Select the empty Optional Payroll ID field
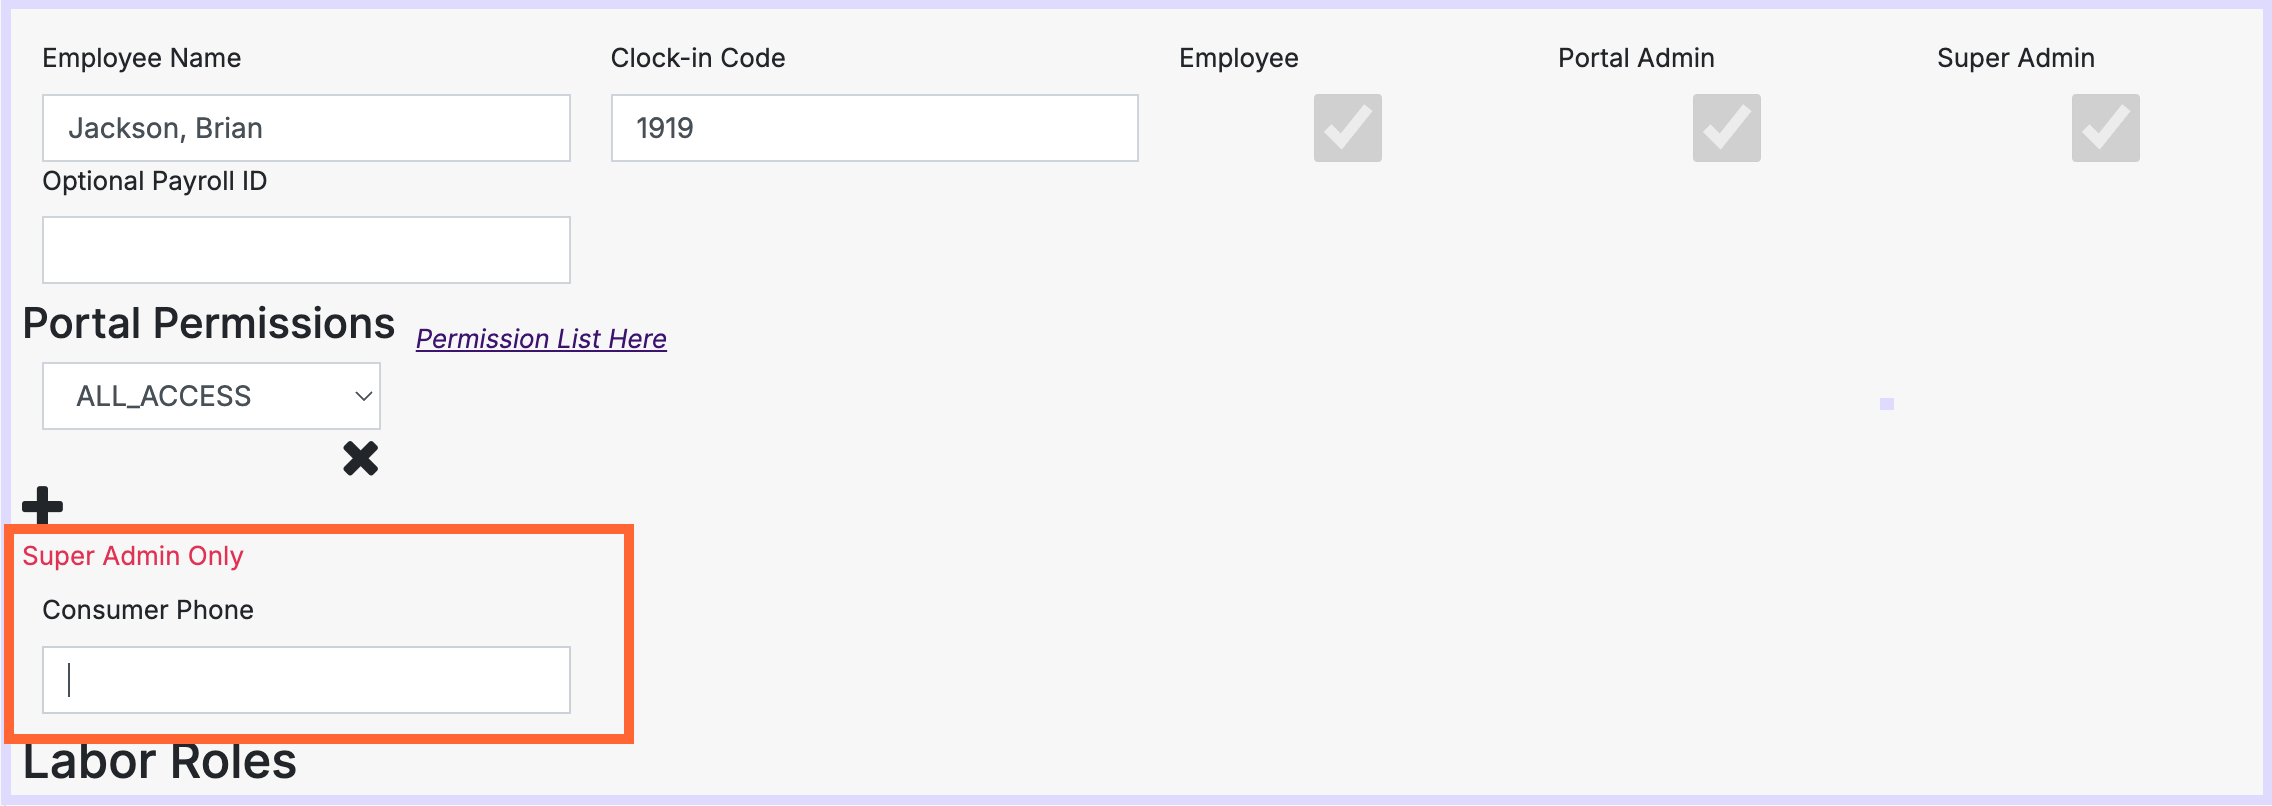 point(306,250)
